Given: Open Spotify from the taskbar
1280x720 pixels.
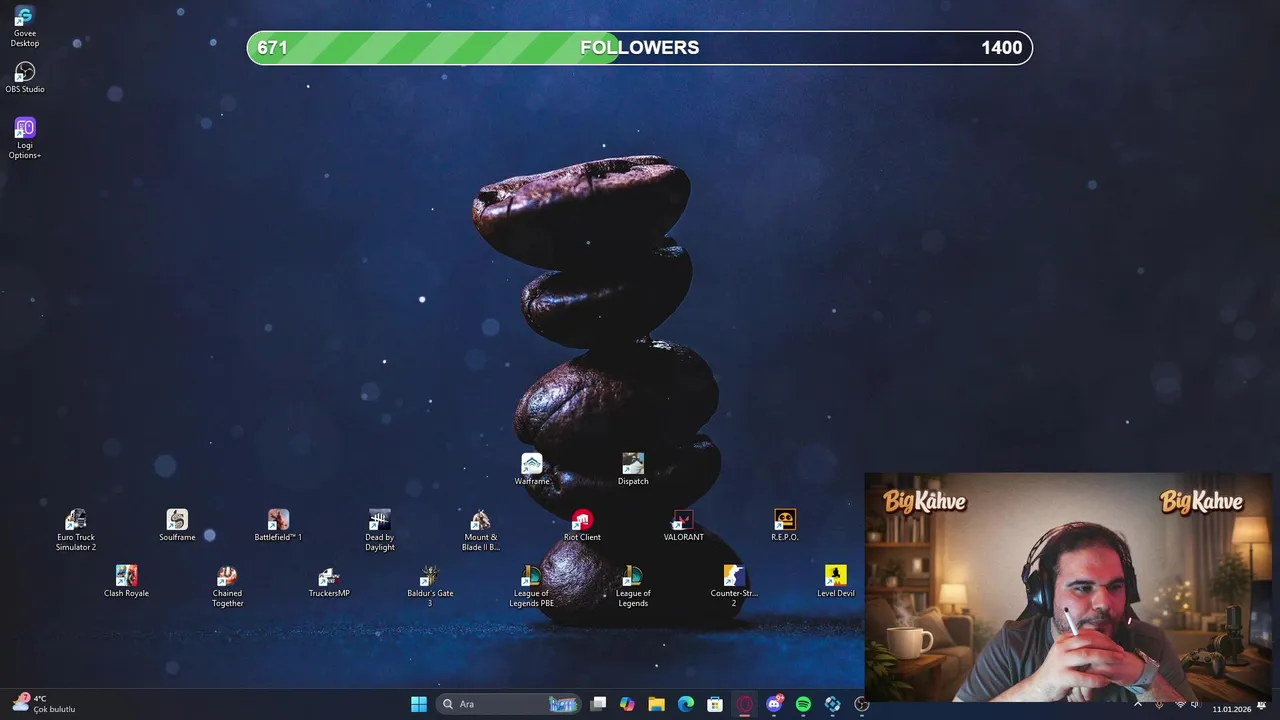Looking at the screenshot, I should coord(803,704).
